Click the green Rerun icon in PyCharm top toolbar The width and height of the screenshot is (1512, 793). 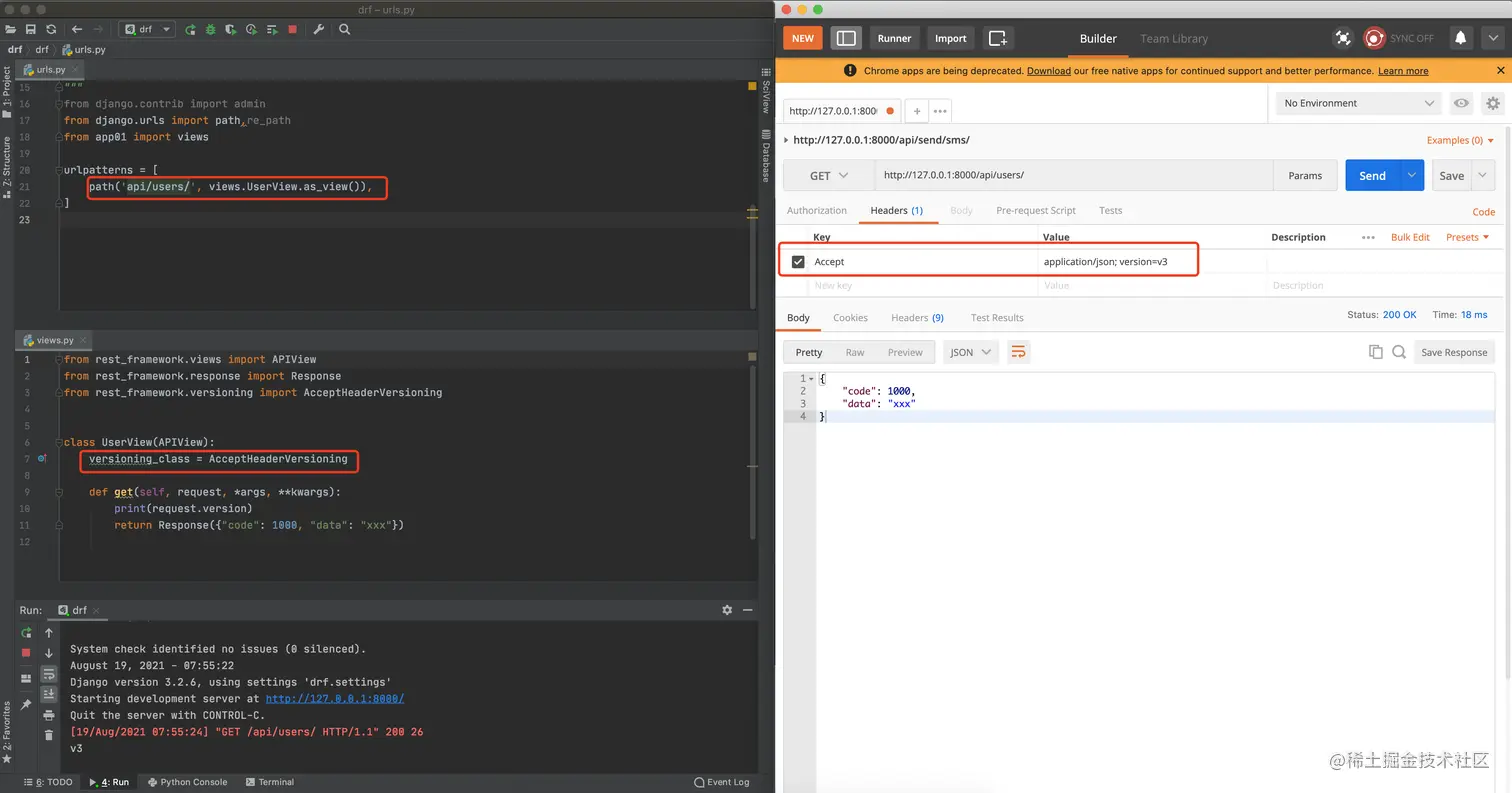click(x=190, y=30)
